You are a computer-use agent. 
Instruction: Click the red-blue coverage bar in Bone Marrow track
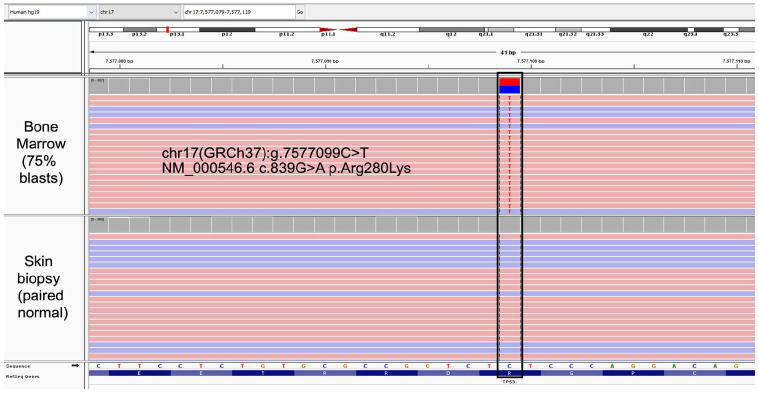pyautogui.click(x=510, y=86)
